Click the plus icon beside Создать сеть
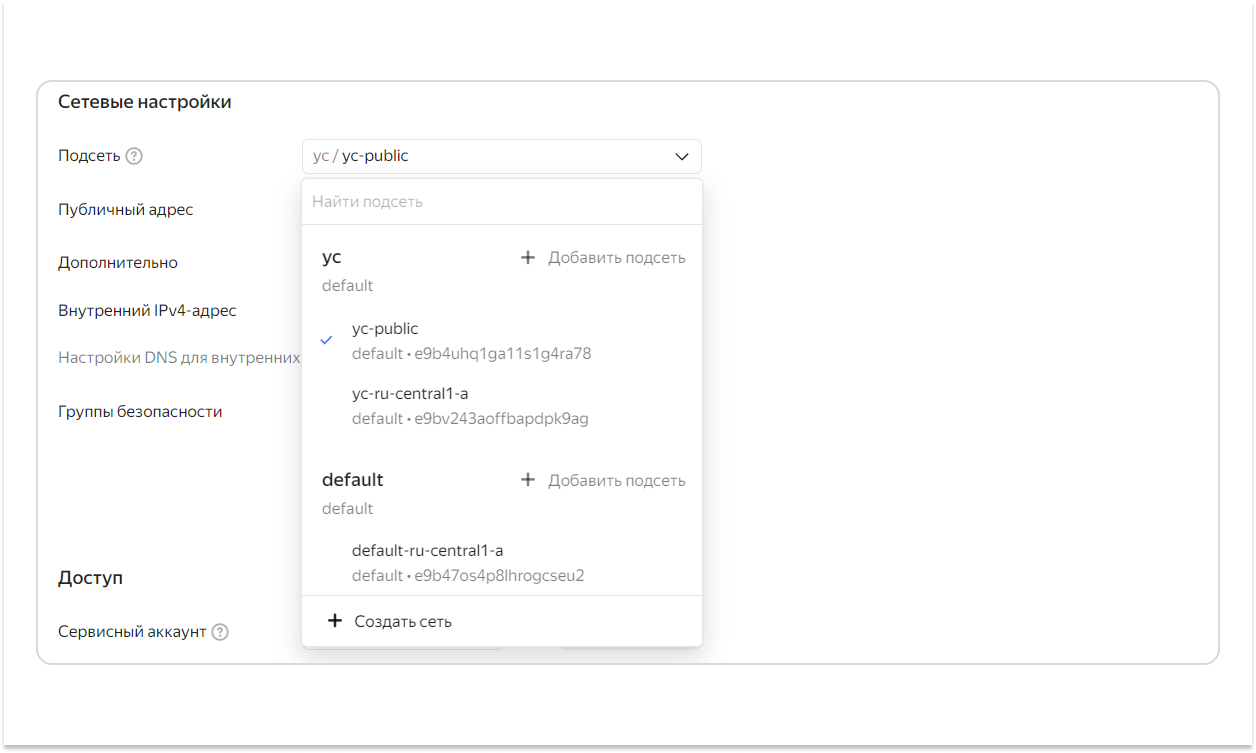Screen dimensions: 1256x753 335,621
